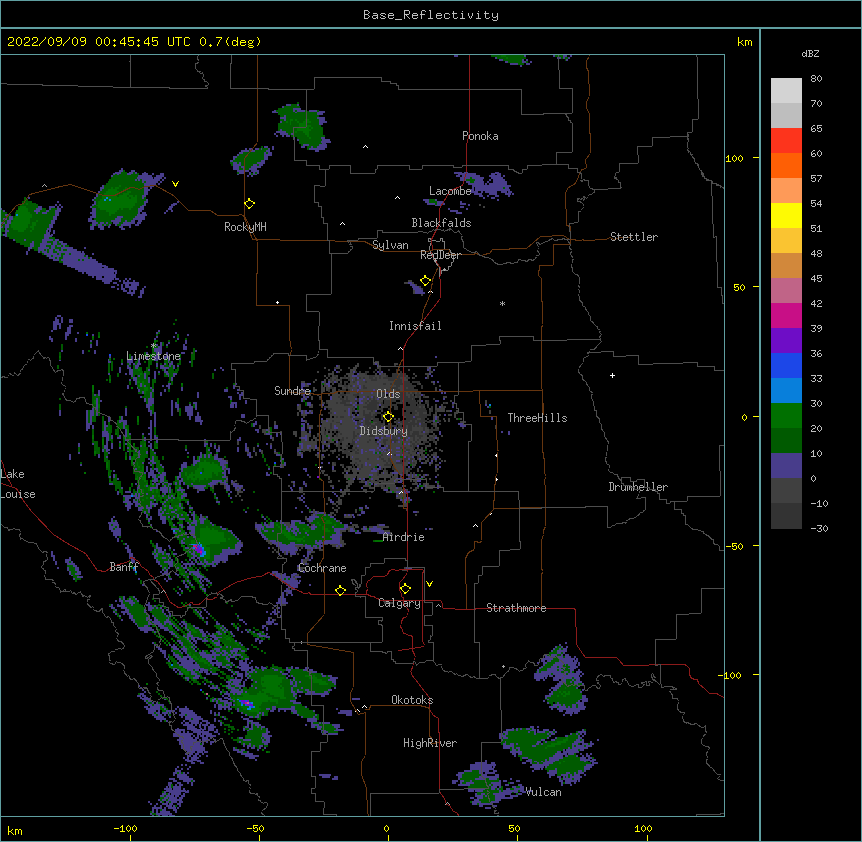Image resolution: width=862 pixels, height=842 pixels.
Task: Click the Limestone label on the map
Action: [x=153, y=356]
